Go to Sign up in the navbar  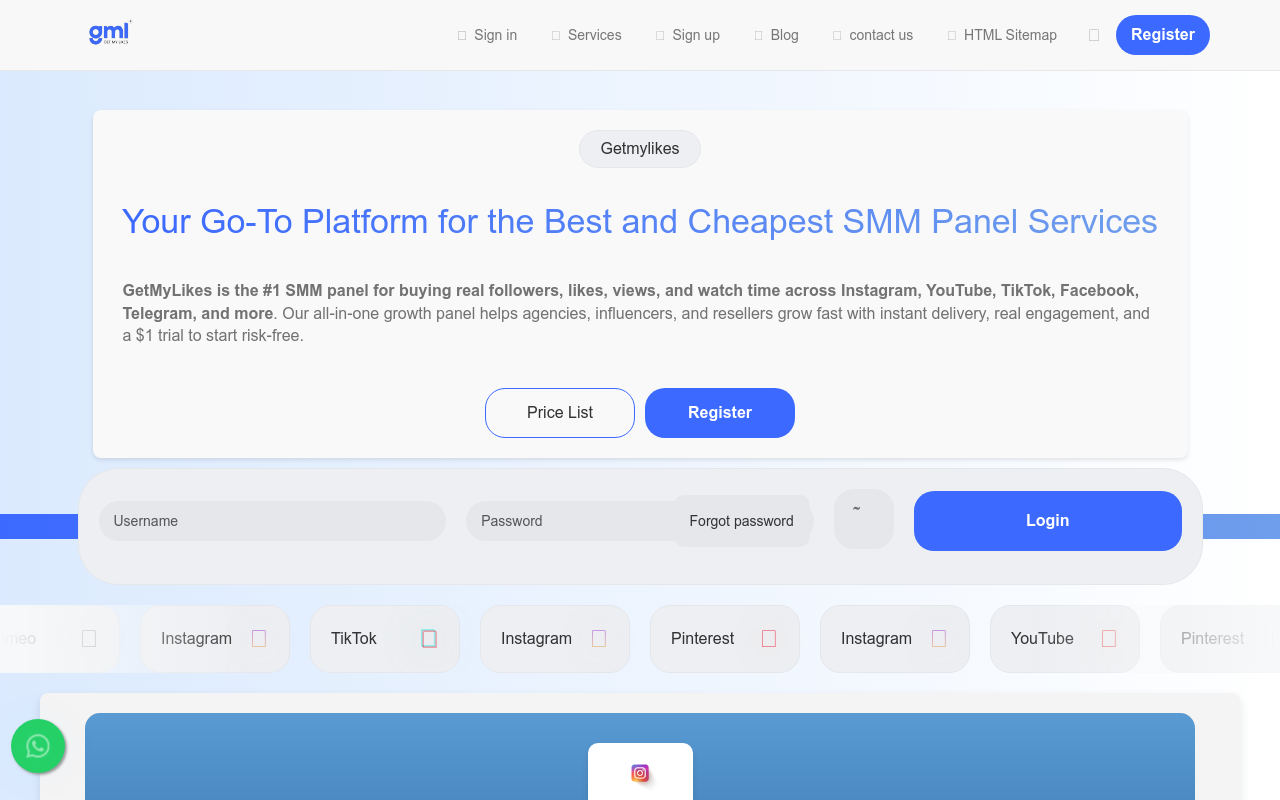pyautogui.click(x=687, y=35)
